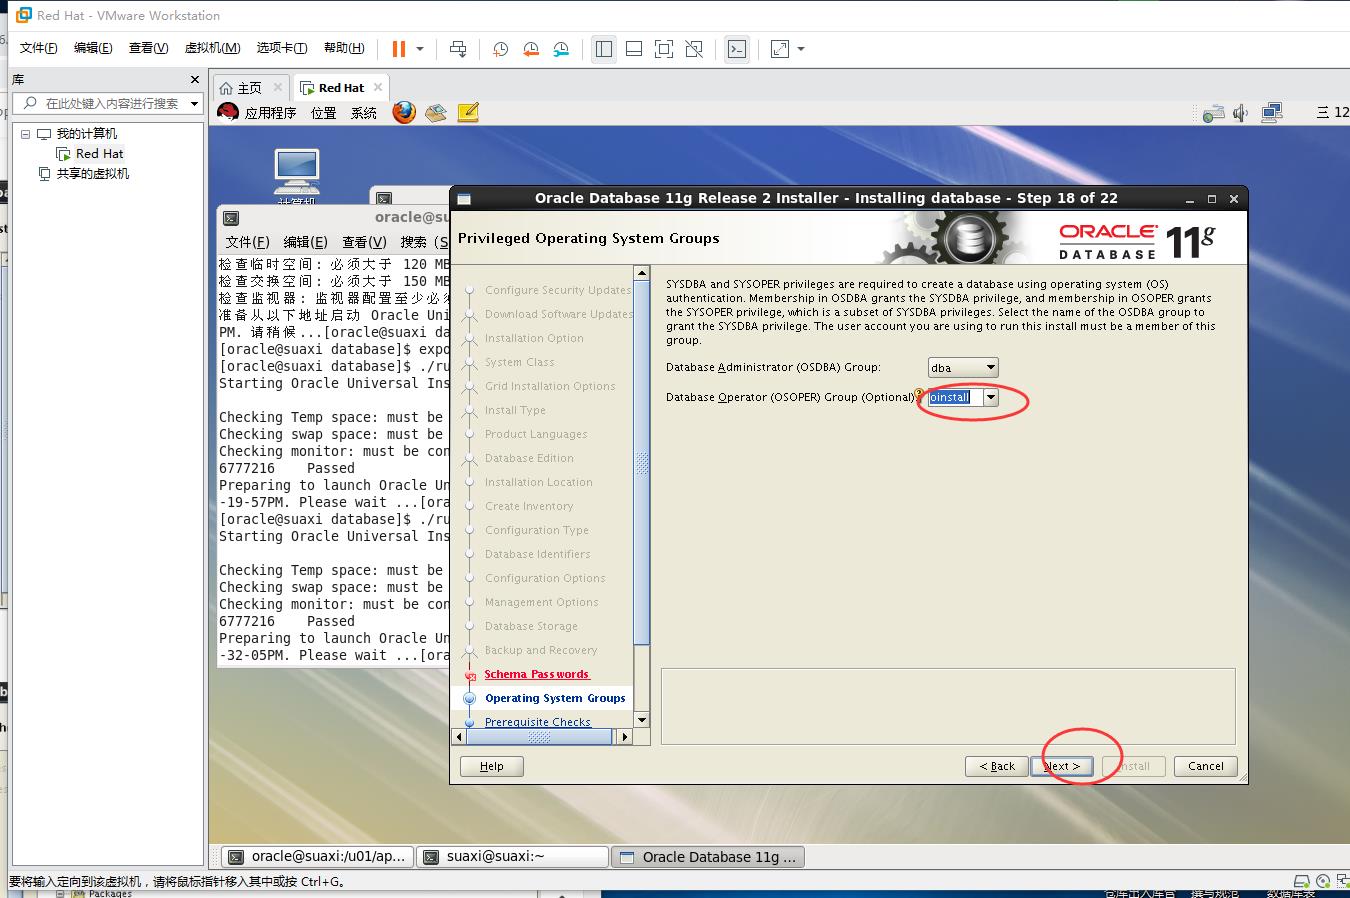Open the power options dropdown arrow
Screen dimensions: 1350x898
[420, 49]
